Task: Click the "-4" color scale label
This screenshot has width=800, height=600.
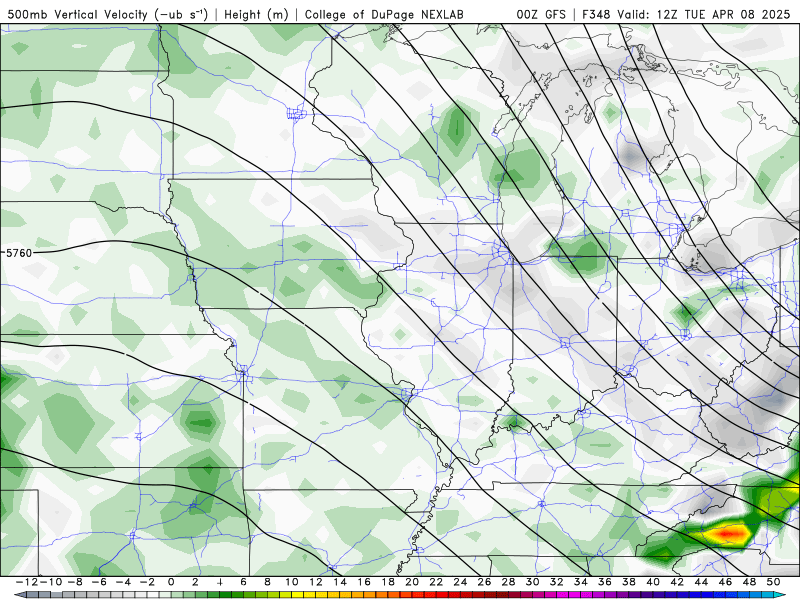Action: 122,582
